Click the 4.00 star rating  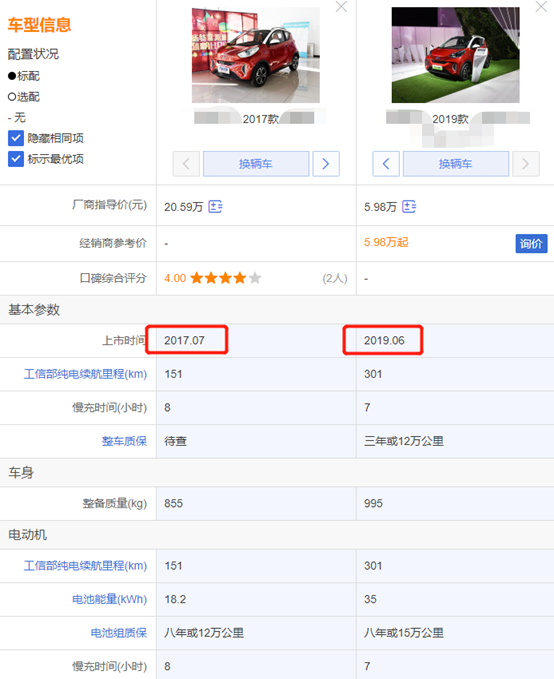click(213, 278)
